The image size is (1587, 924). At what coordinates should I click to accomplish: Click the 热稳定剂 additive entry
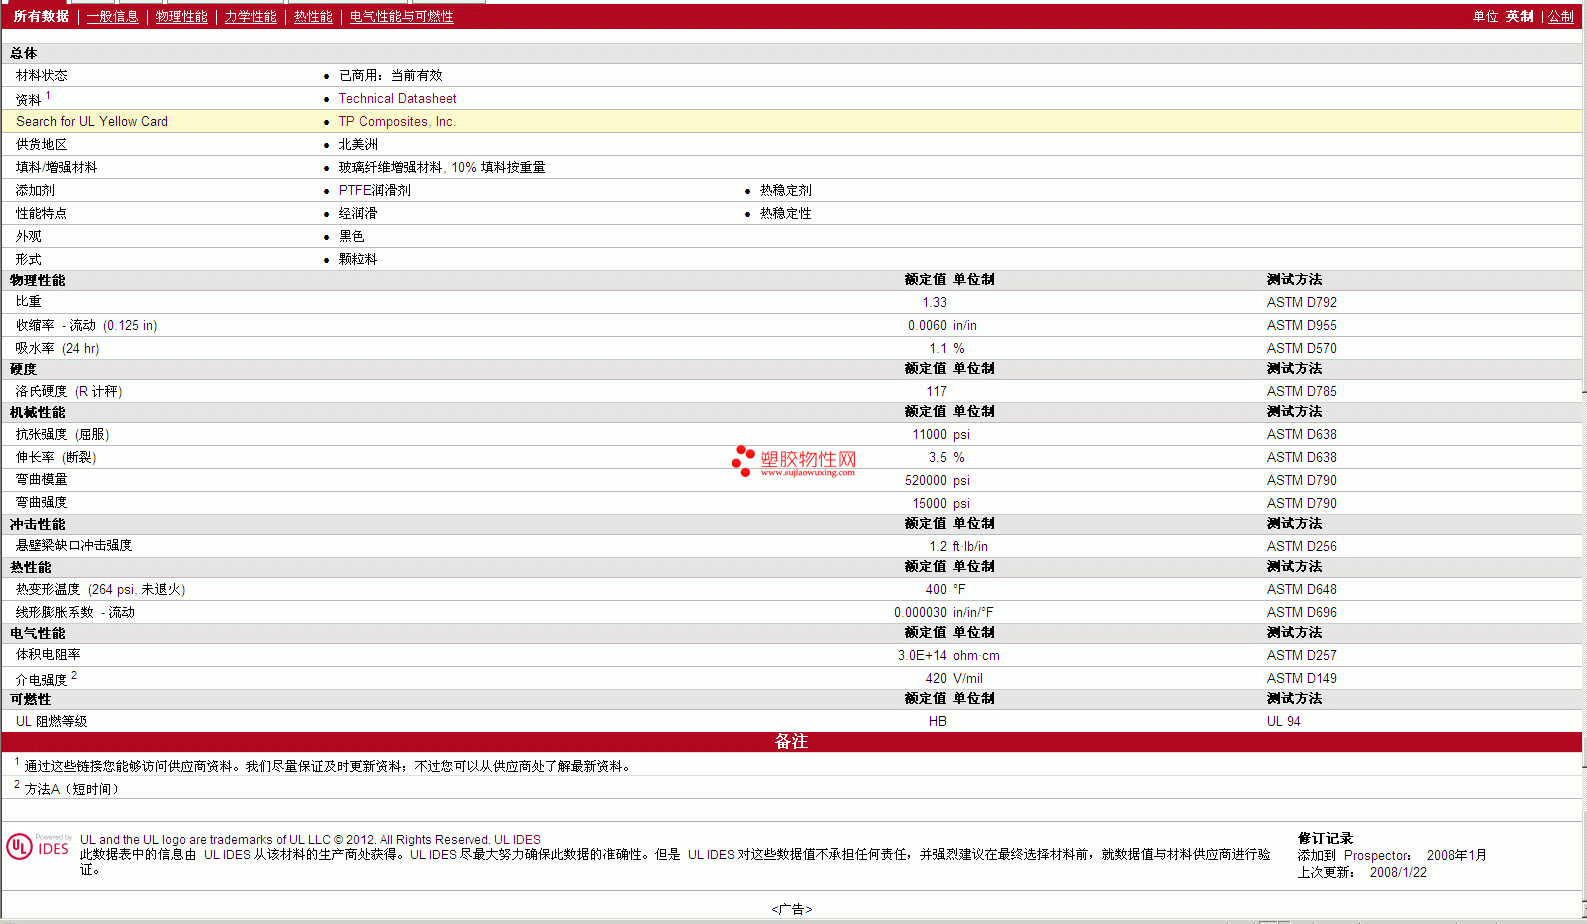point(785,190)
